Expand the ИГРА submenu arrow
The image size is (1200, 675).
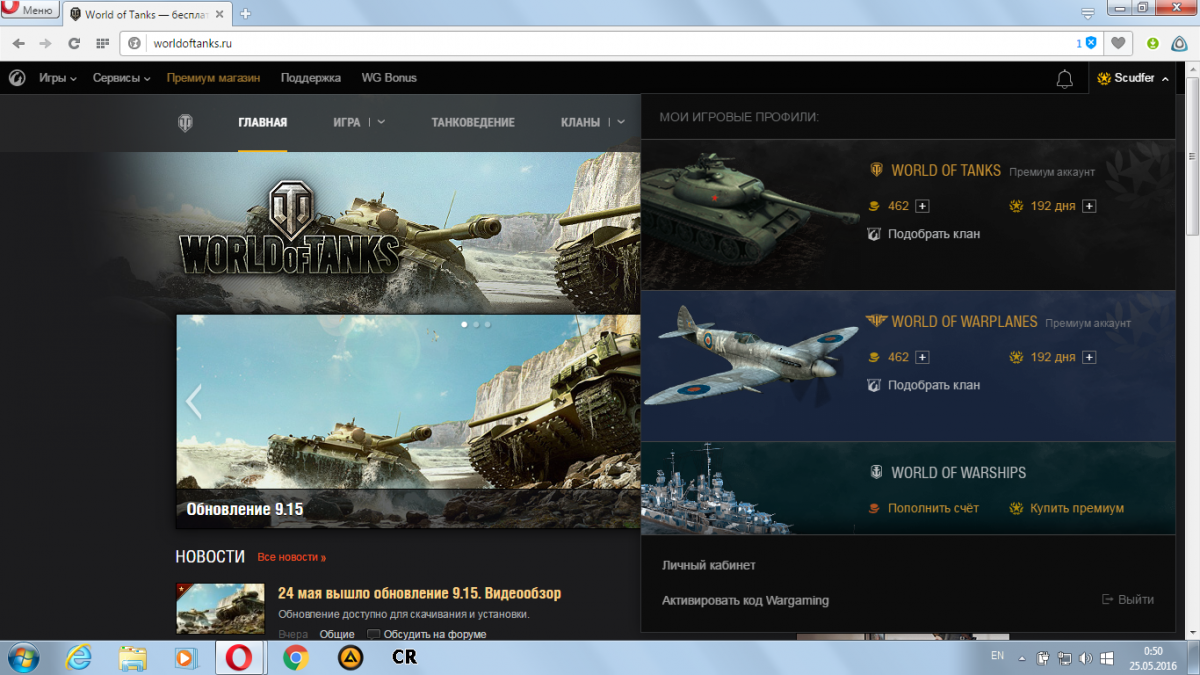[381, 123]
